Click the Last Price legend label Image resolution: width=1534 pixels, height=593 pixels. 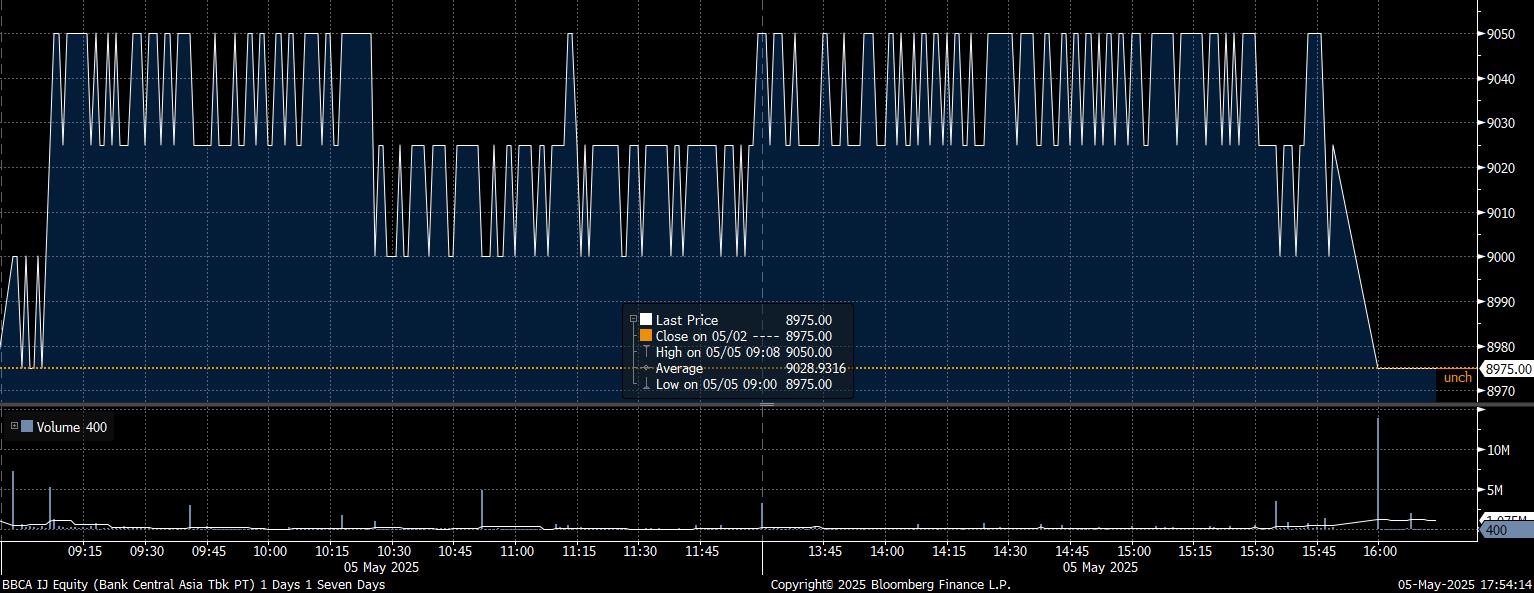(x=686, y=320)
